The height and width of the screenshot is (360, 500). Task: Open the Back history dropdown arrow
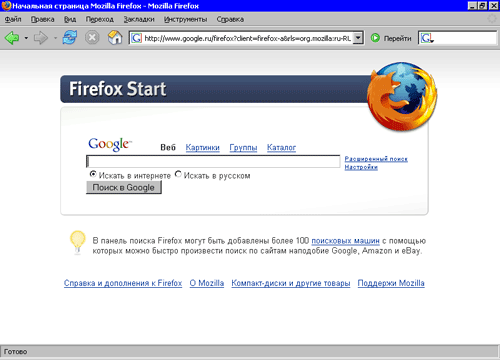tap(26, 38)
